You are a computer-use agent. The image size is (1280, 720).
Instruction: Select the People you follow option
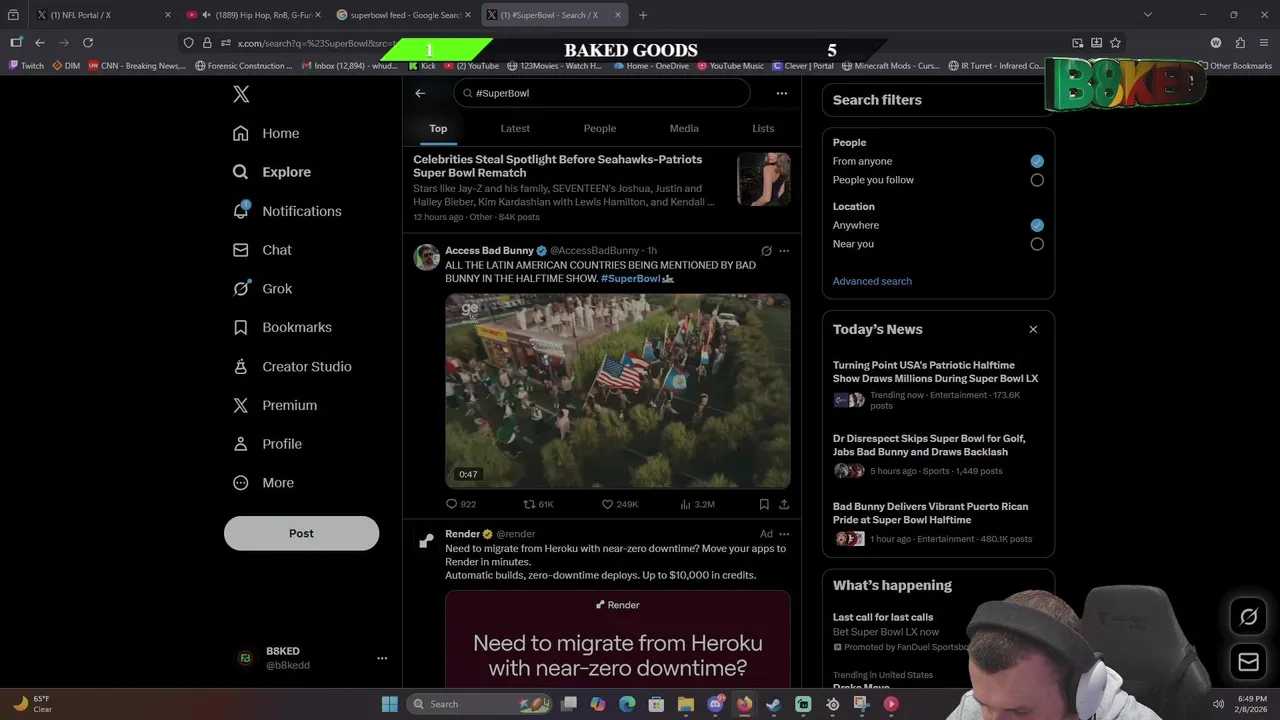(1037, 180)
